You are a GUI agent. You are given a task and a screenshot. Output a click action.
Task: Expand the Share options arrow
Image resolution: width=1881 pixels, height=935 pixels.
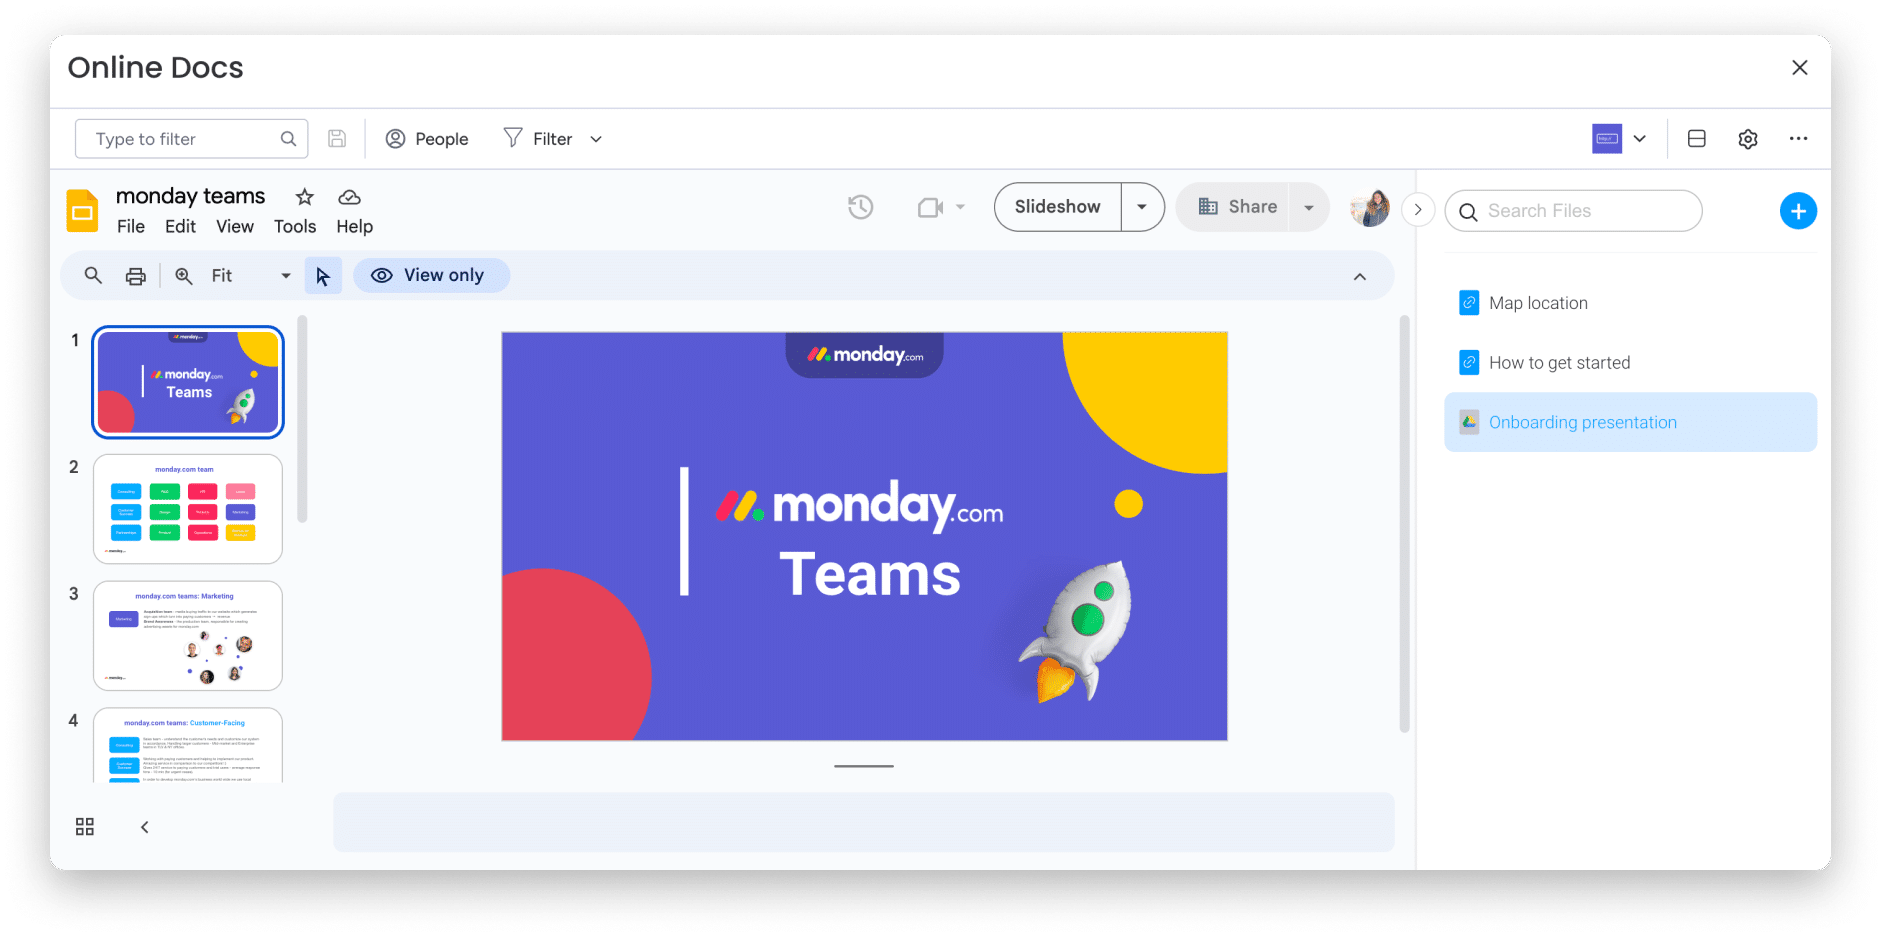pos(1309,207)
